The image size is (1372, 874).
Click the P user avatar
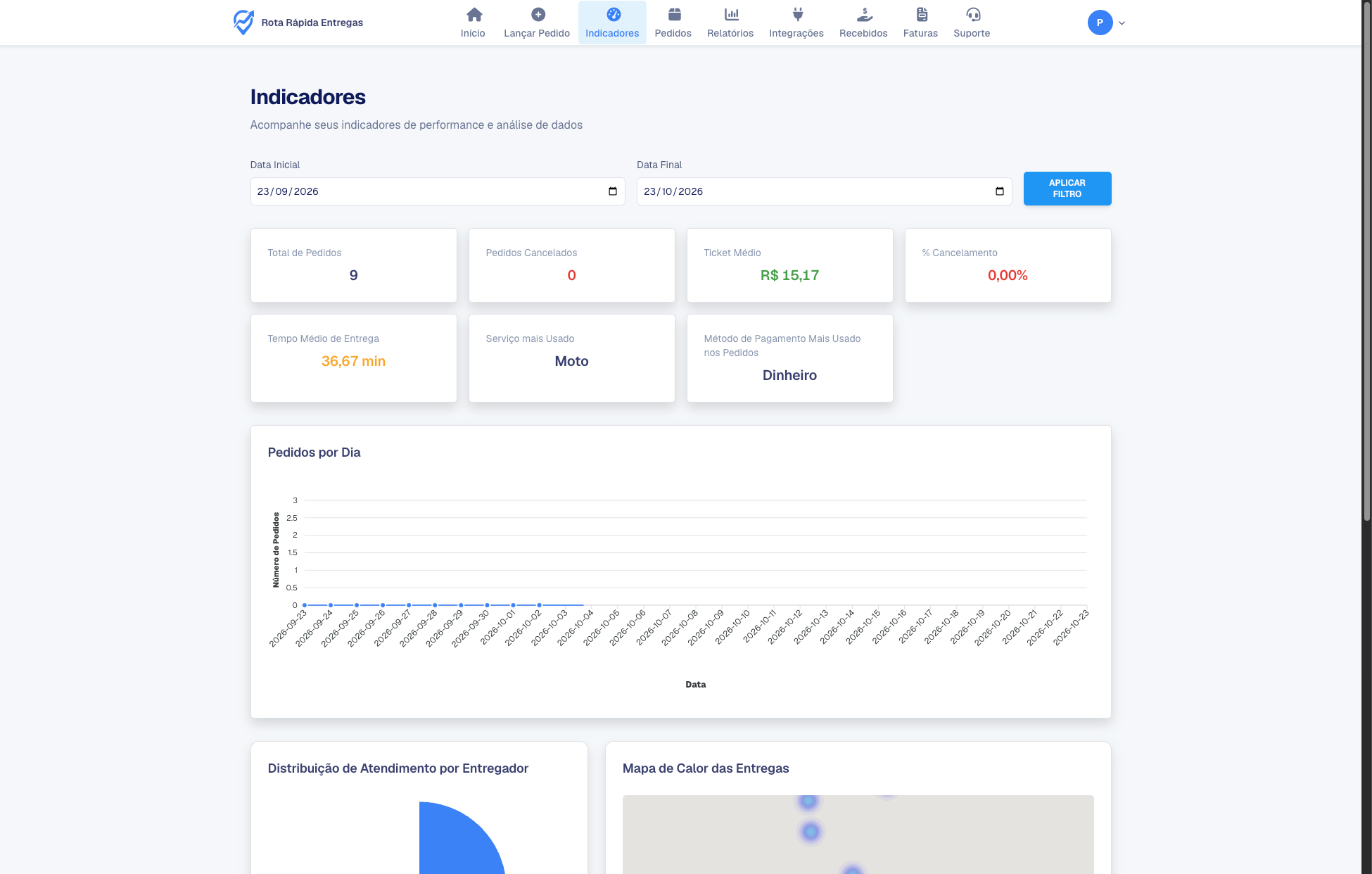pyautogui.click(x=1100, y=22)
